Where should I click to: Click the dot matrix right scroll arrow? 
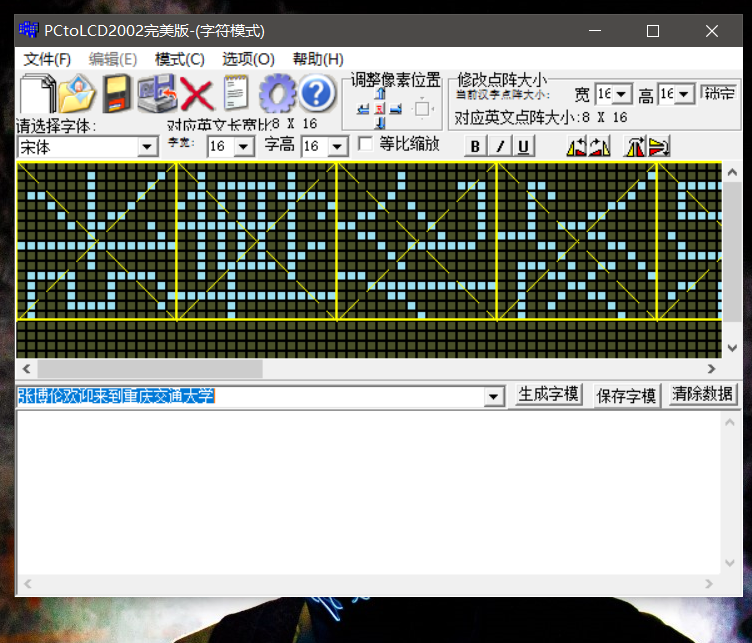coord(712,369)
